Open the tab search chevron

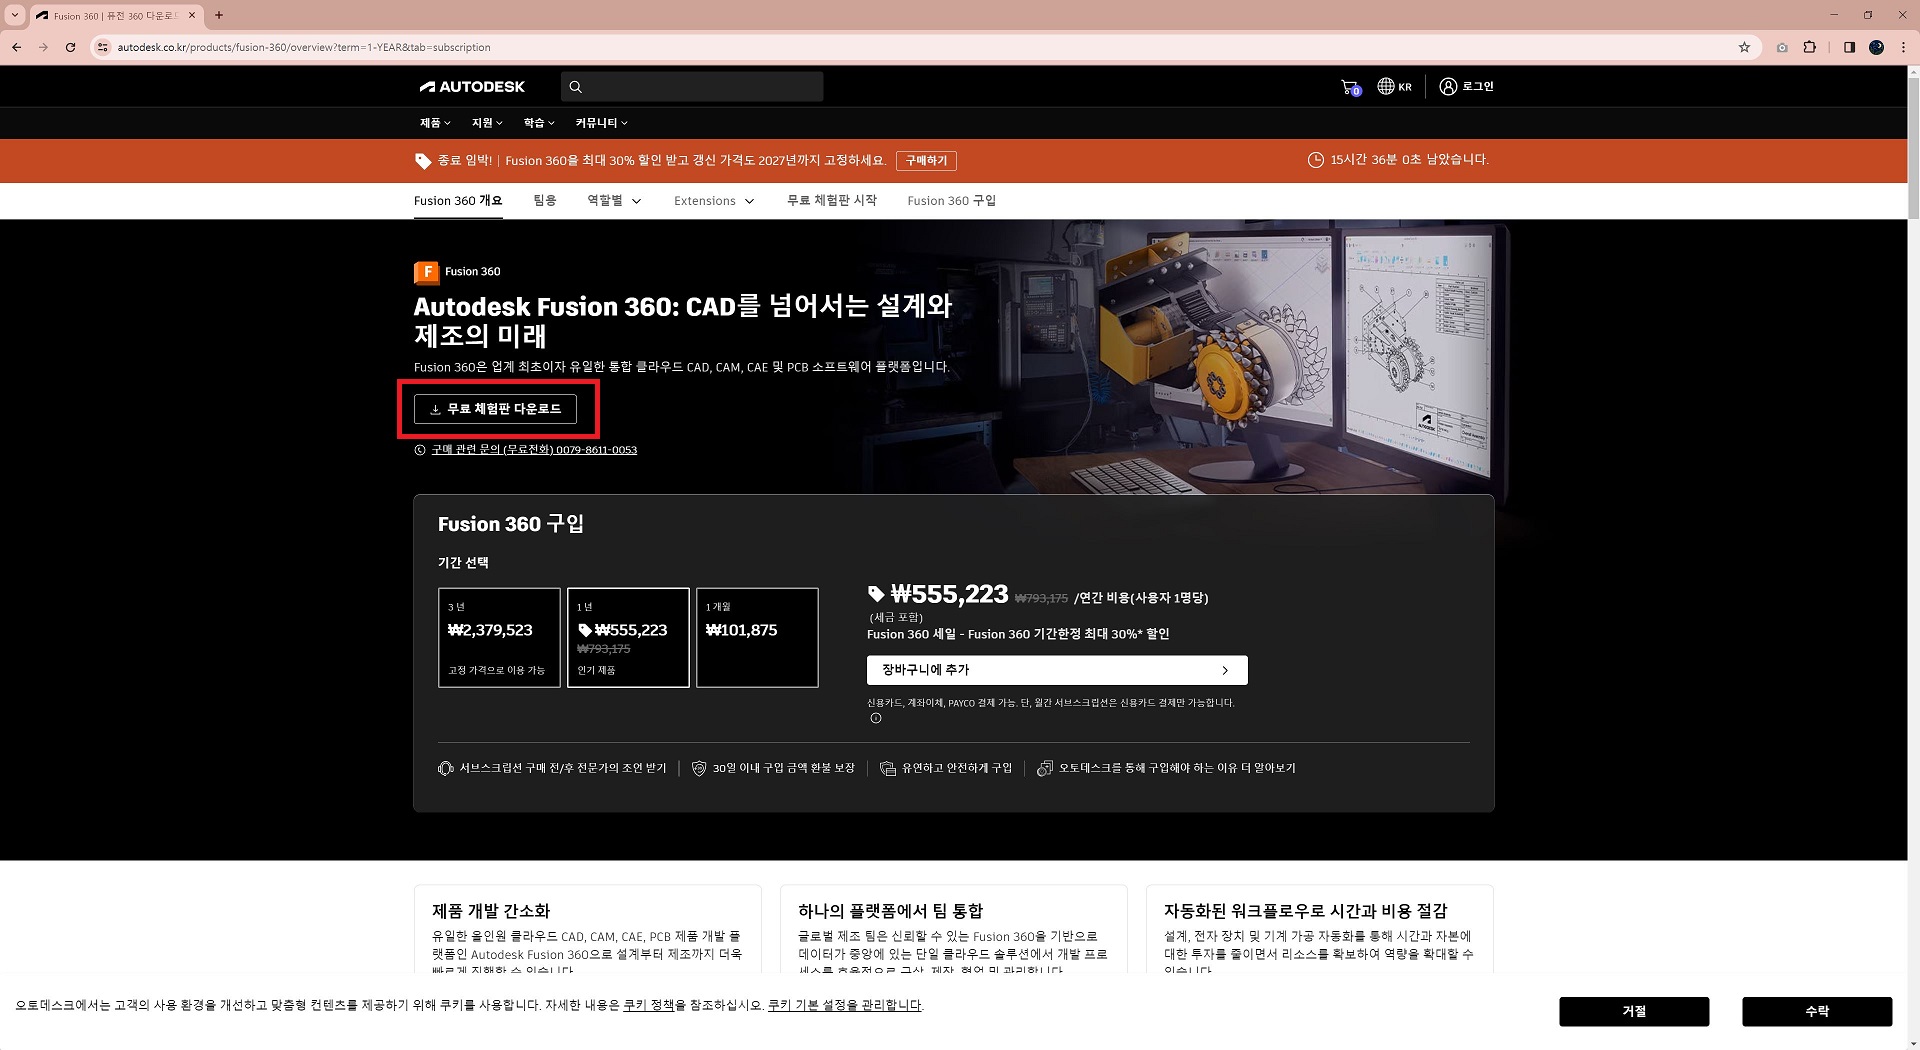click(x=15, y=15)
